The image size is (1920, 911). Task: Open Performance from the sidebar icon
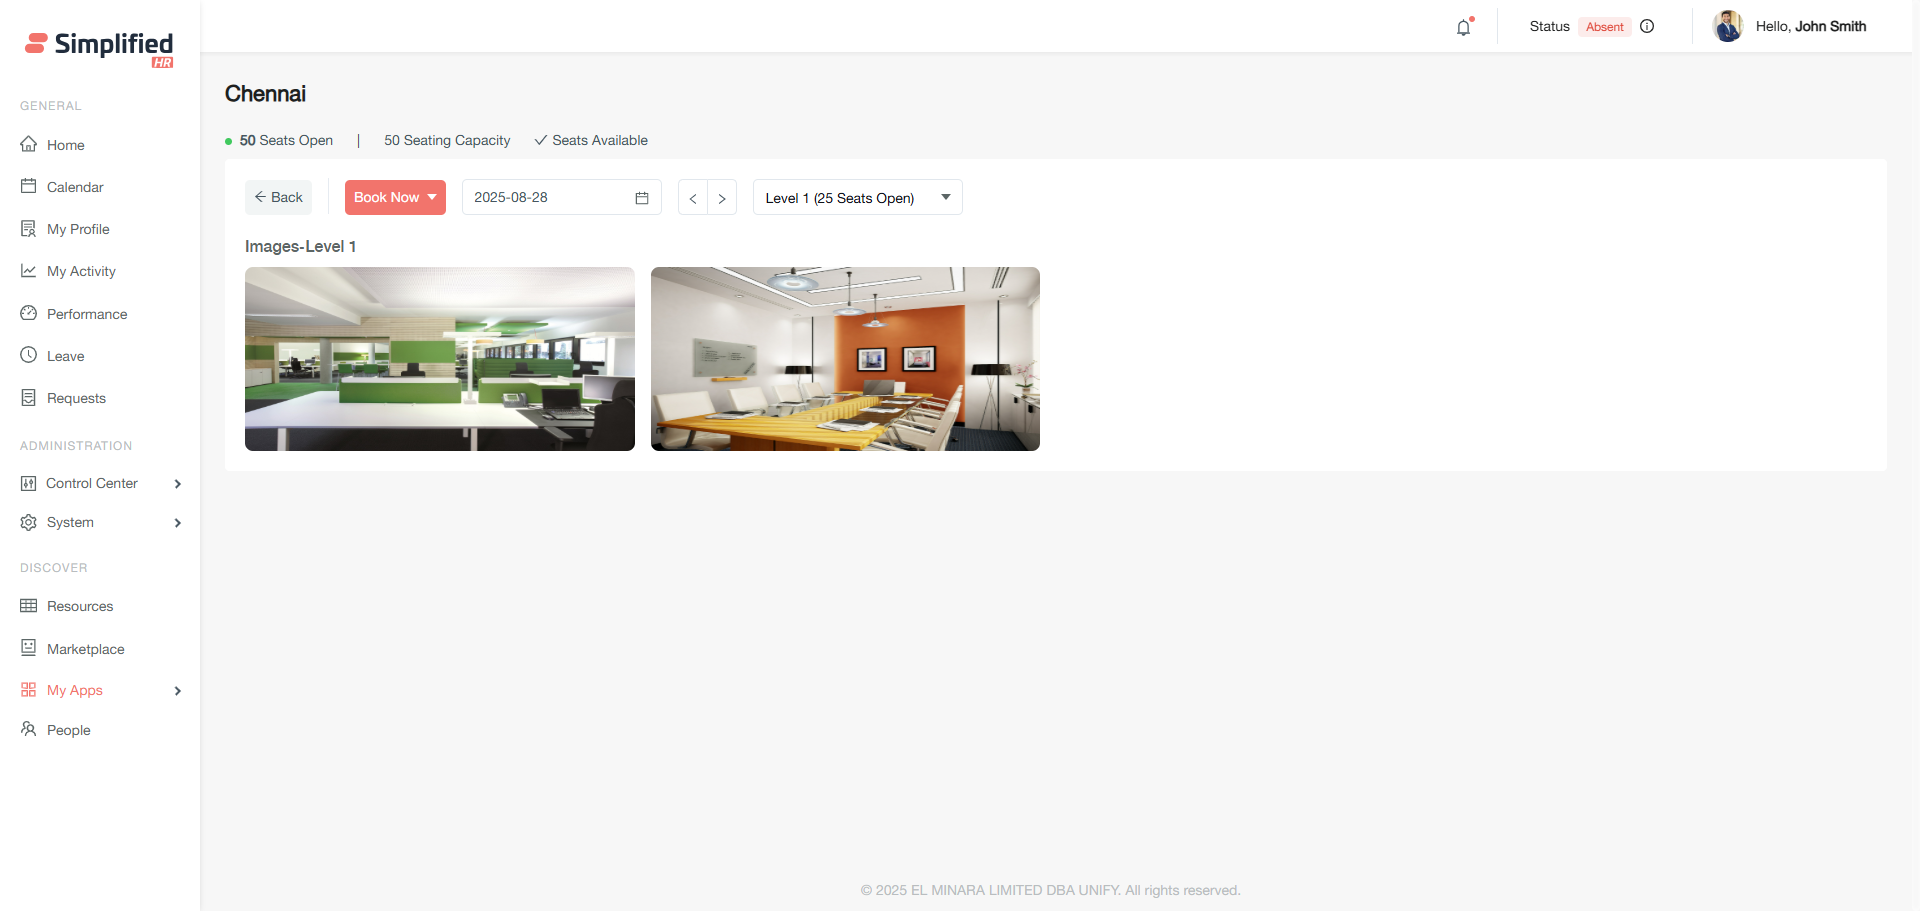(x=29, y=314)
